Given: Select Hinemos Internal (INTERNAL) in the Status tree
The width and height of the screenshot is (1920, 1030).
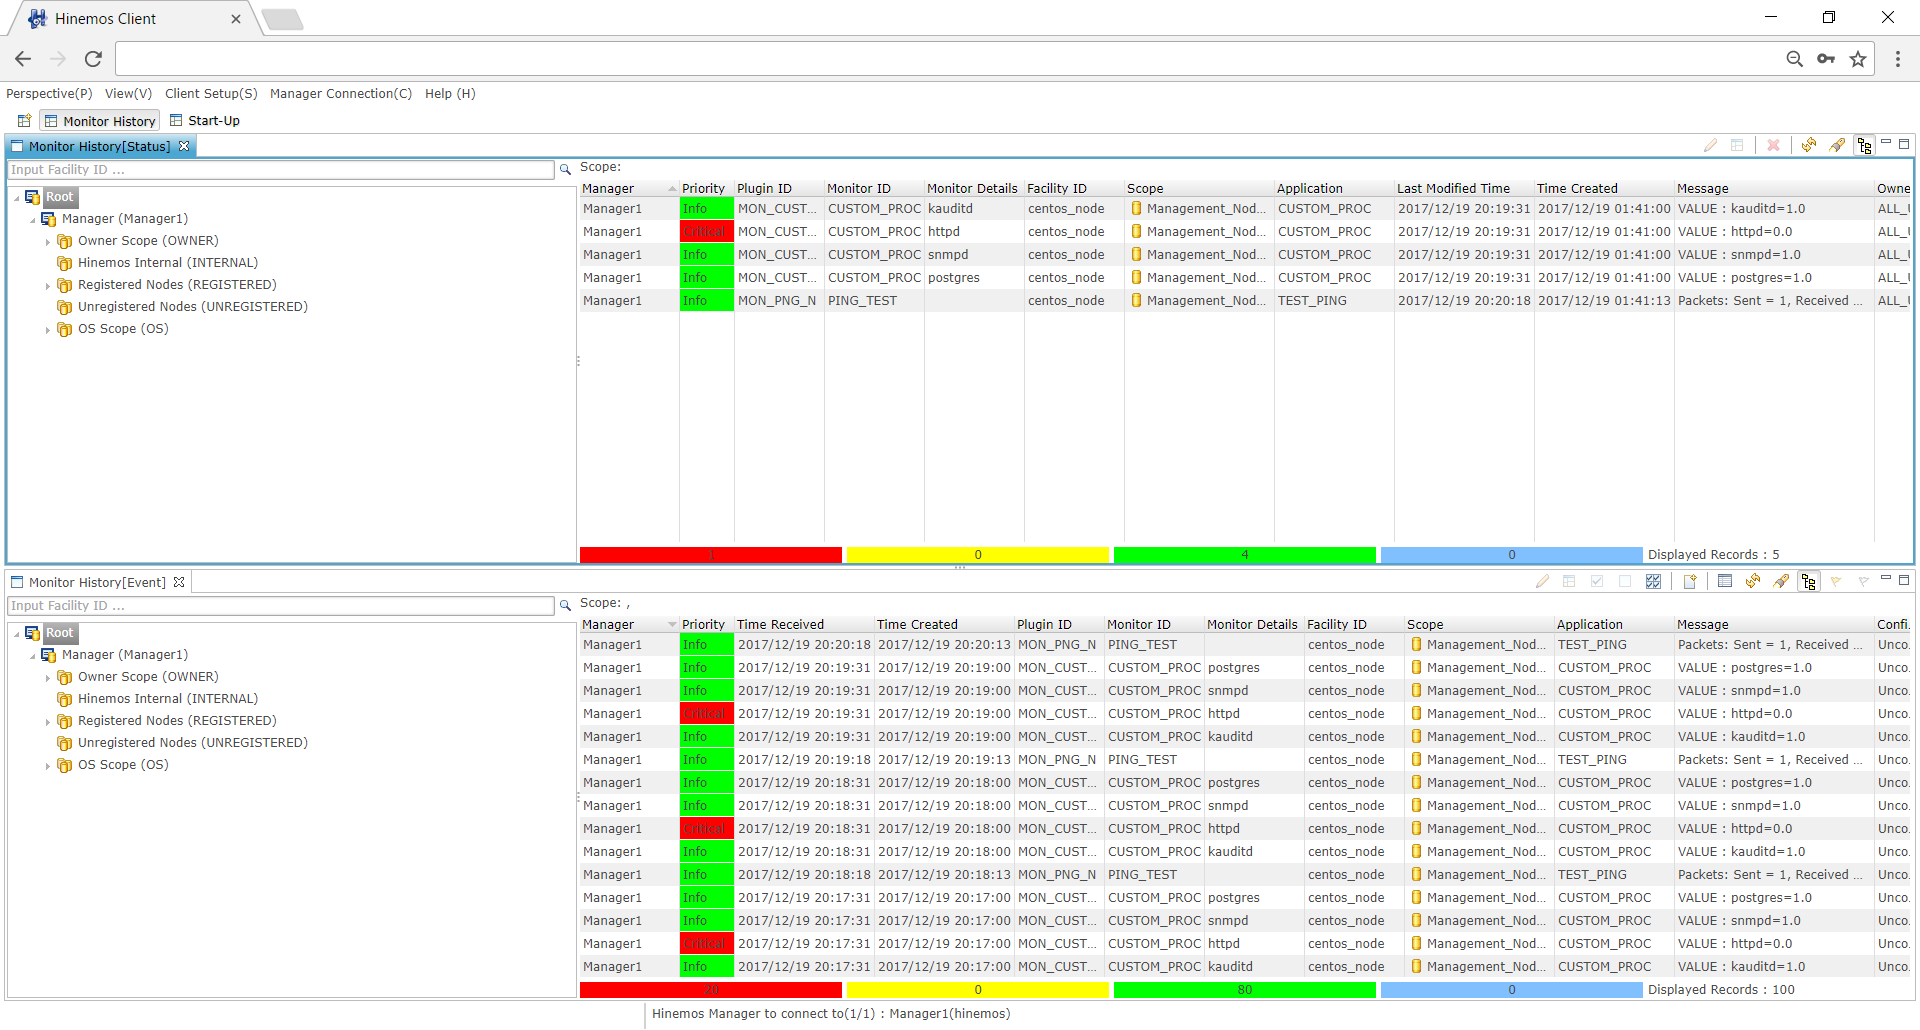Looking at the screenshot, I should pos(168,263).
